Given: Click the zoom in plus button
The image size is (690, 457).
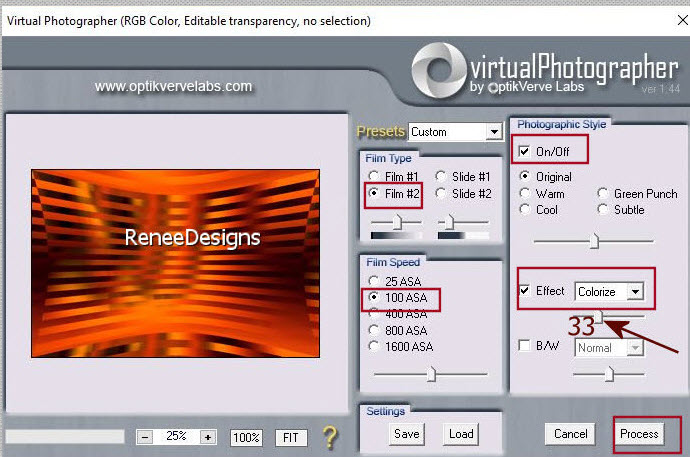Looking at the screenshot, I should point(208,437).
